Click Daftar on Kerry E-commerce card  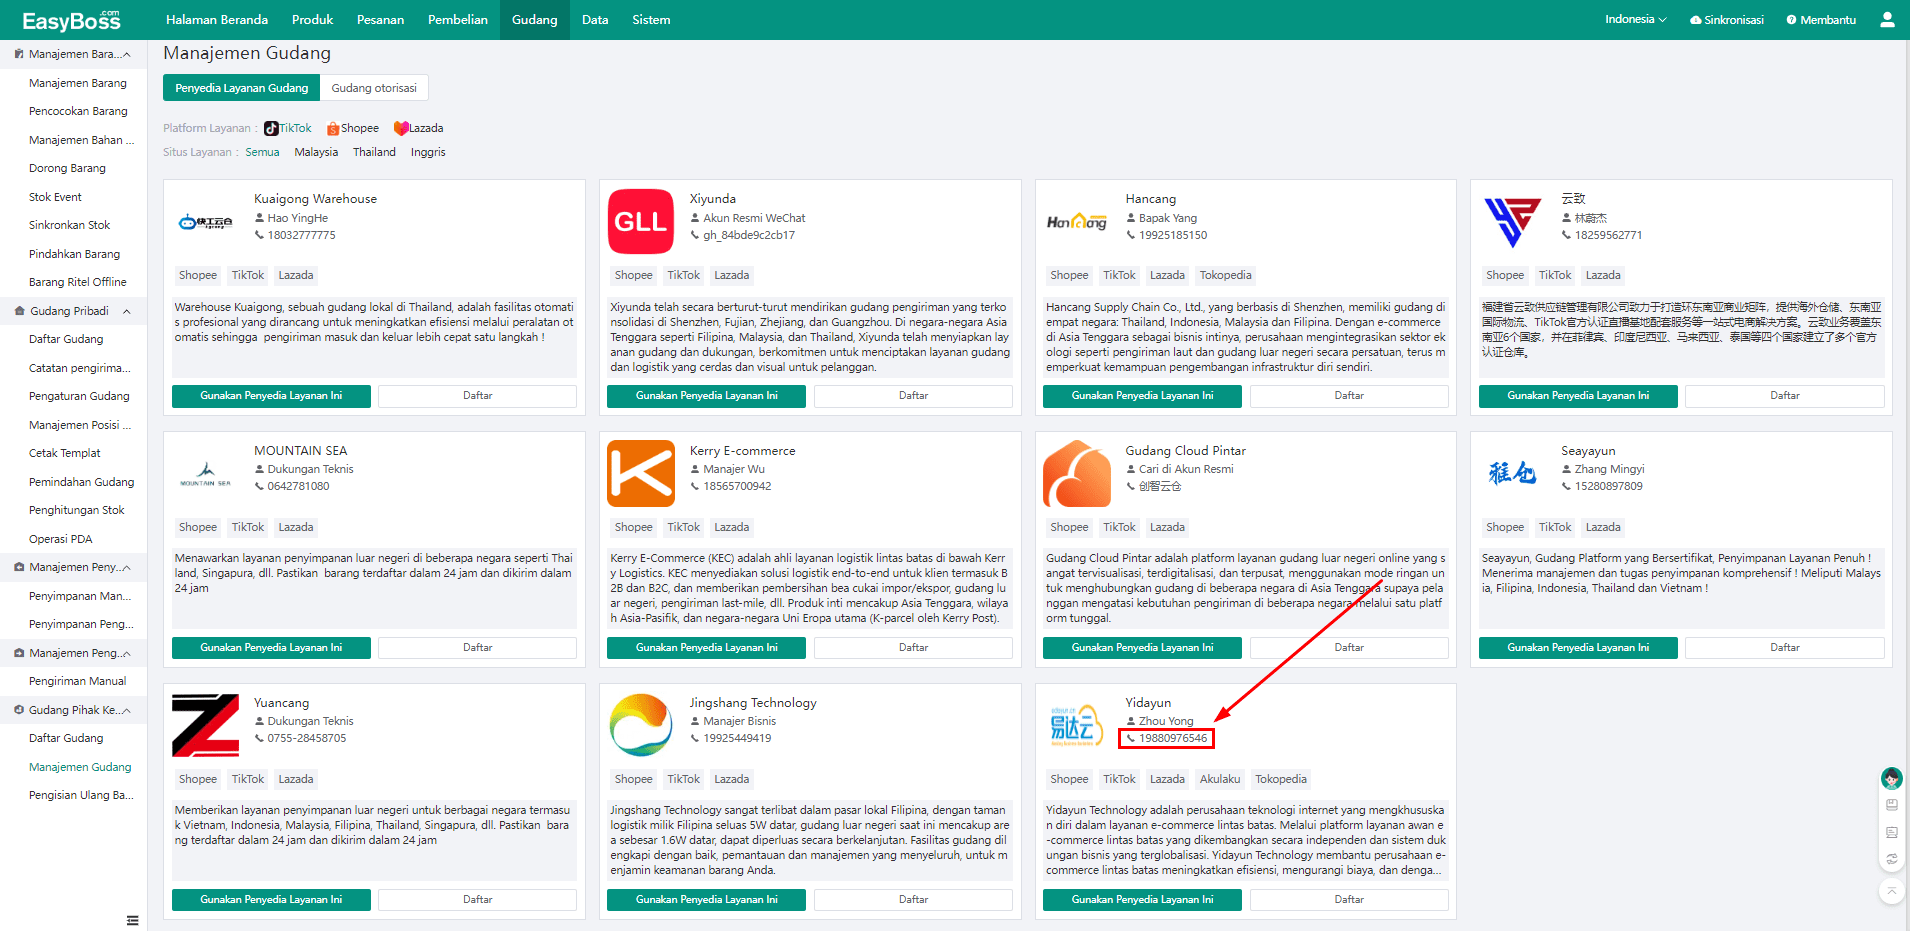[x=913, y=648]
